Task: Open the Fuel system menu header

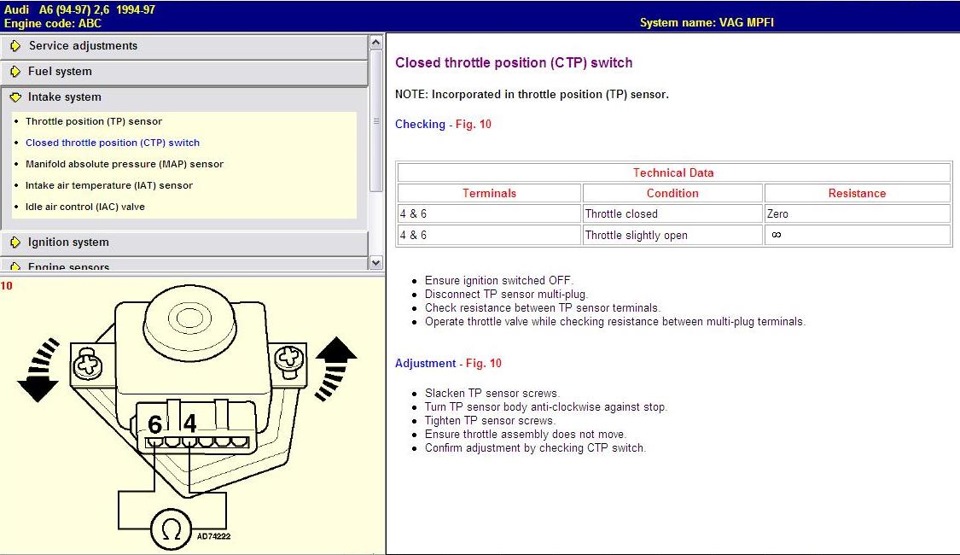Action: coord(184,72)
